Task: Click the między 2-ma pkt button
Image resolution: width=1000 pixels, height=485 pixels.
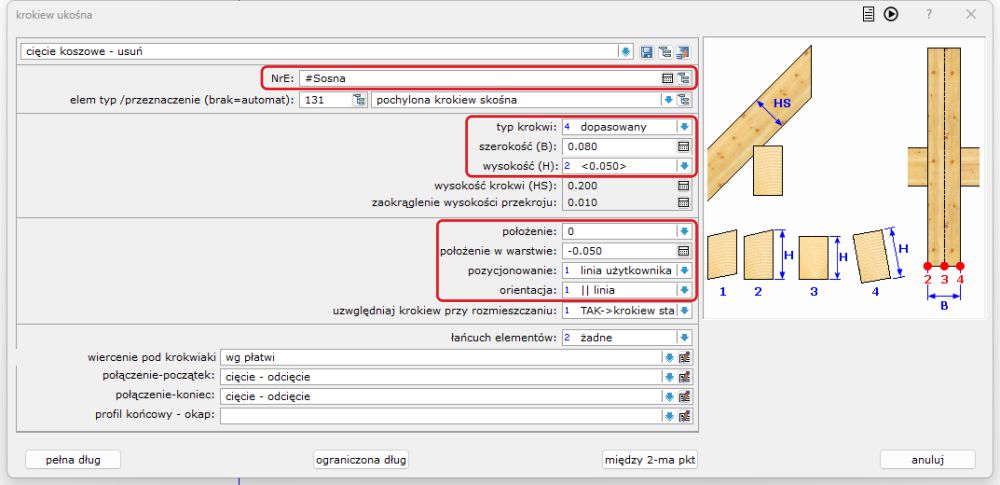Action: coord(649,460)
